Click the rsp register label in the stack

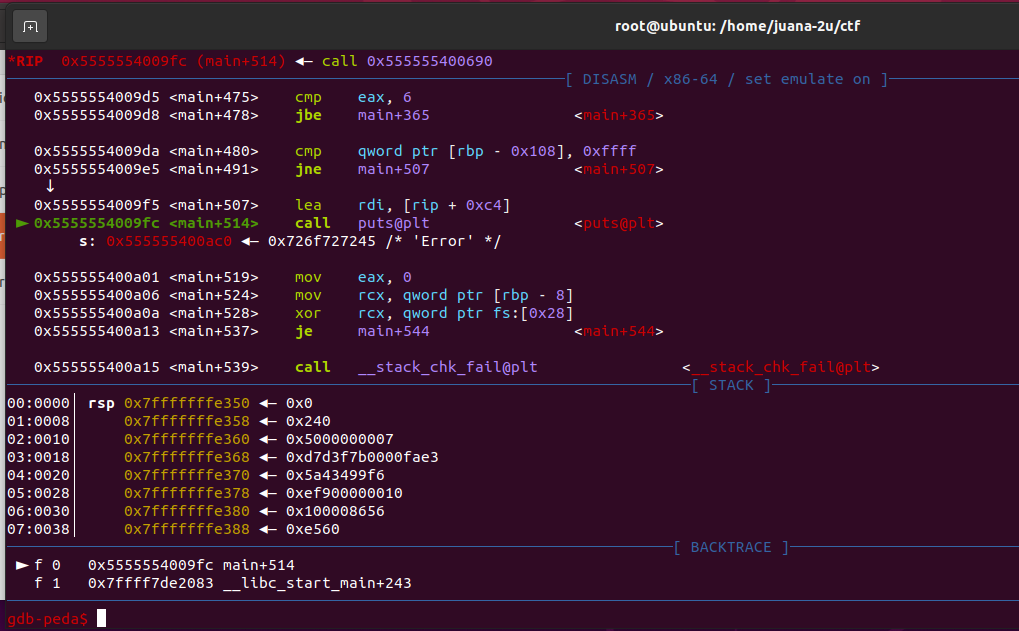click(x=100, y=403)
